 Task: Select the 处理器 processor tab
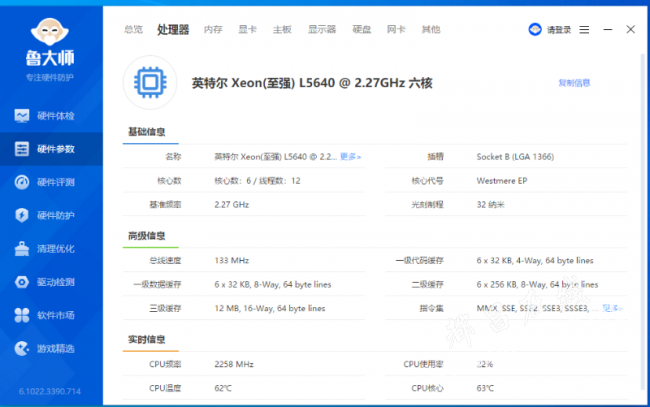173,29
